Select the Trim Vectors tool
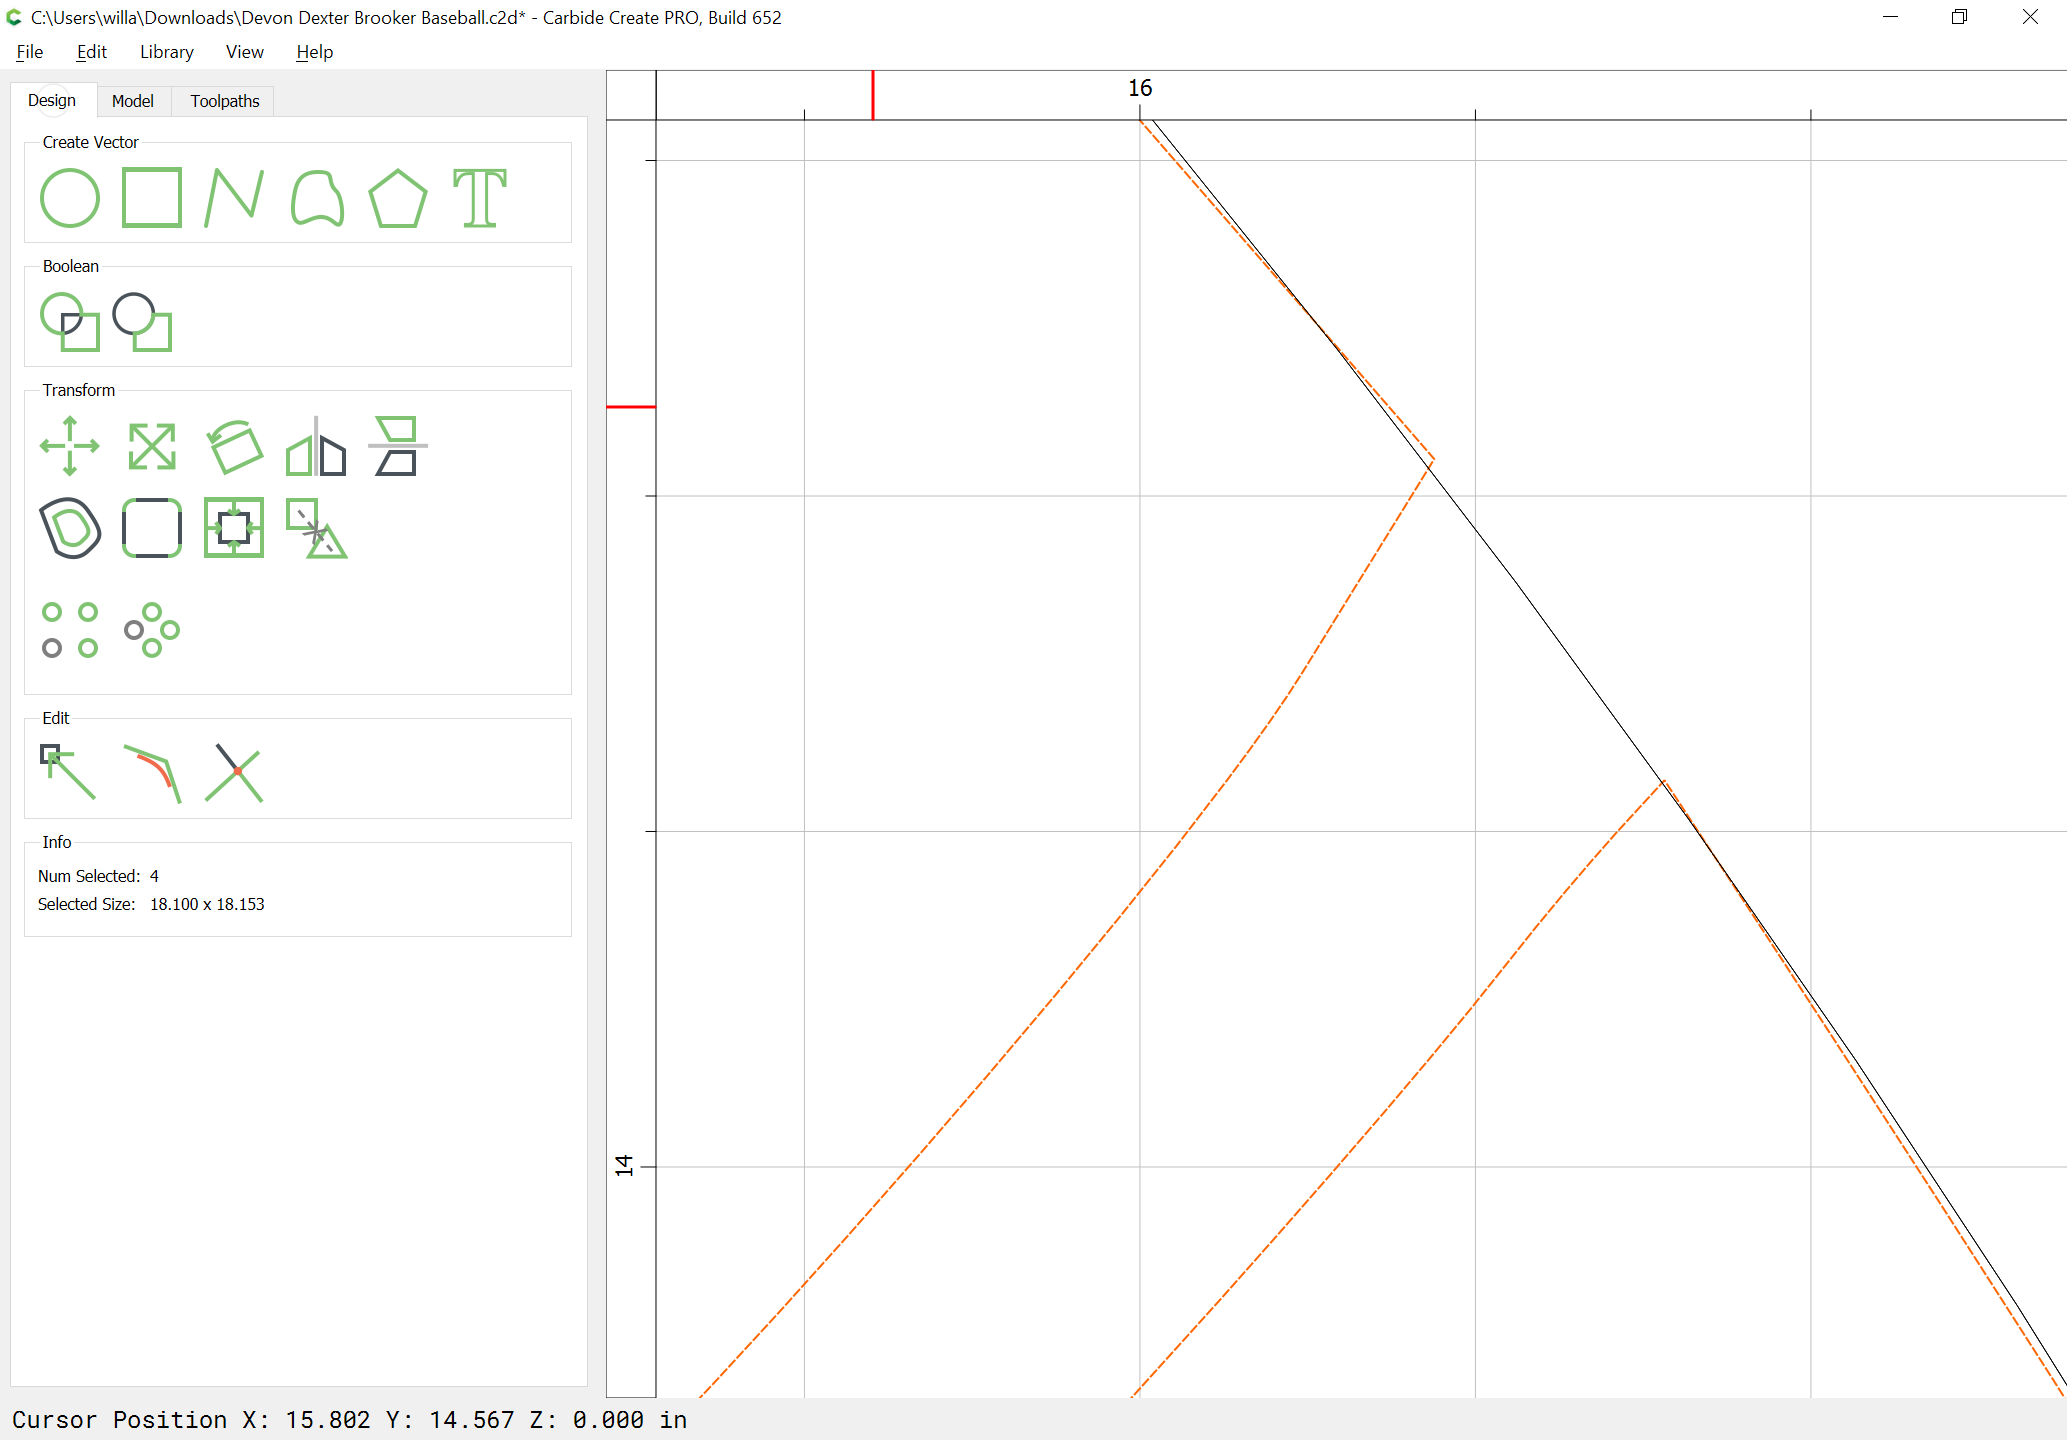Screen dimensions: 2067x1440 pyautogui.click(x=234, y=772)
